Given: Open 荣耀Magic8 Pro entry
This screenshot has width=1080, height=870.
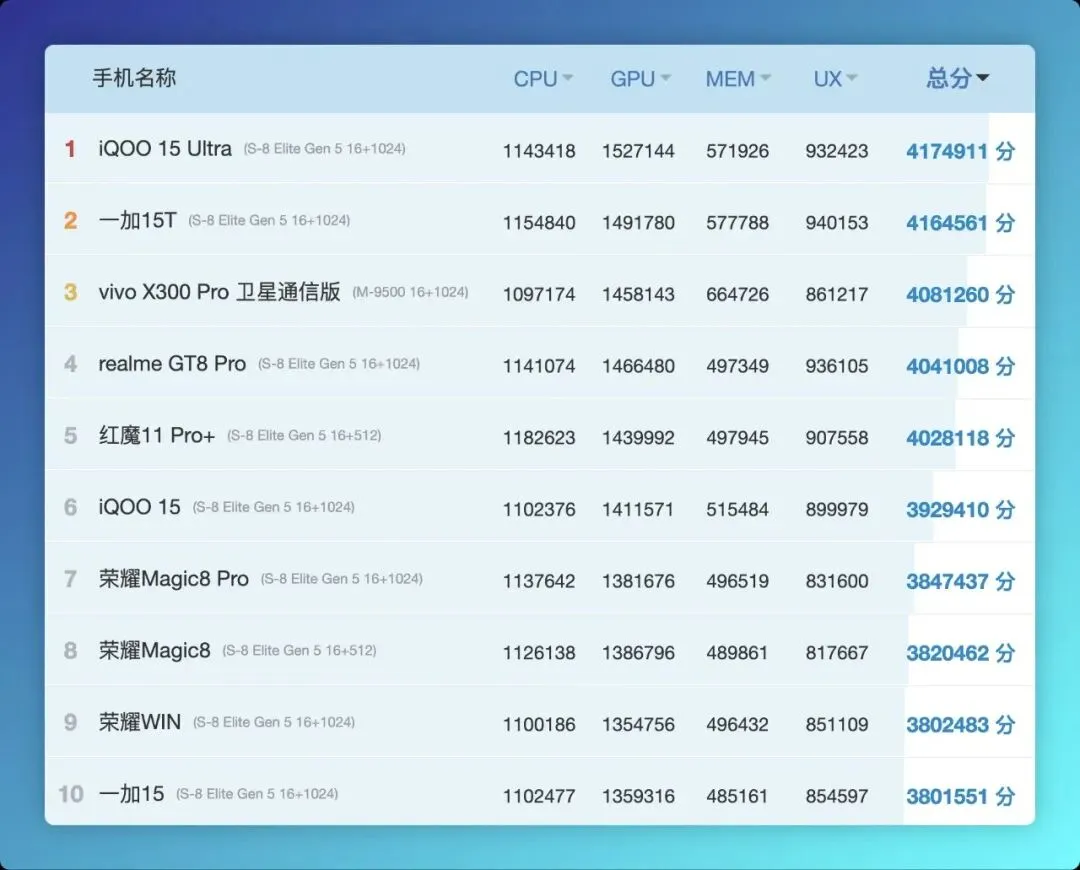Looking at the screenshot, I should coord(174,579).
